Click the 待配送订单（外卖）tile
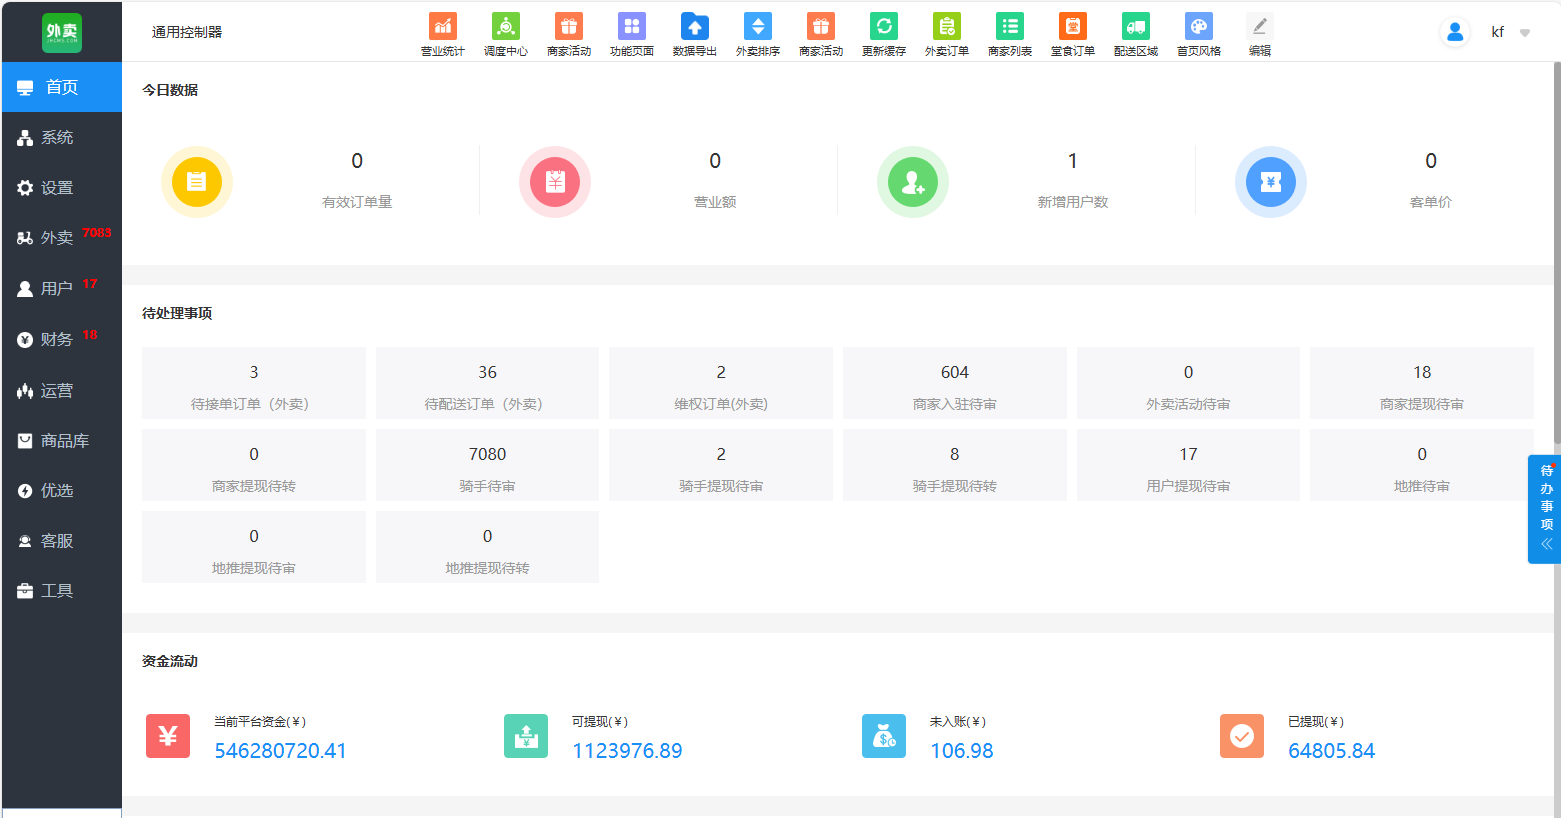 pyautogui.click(x=487, y=383)
